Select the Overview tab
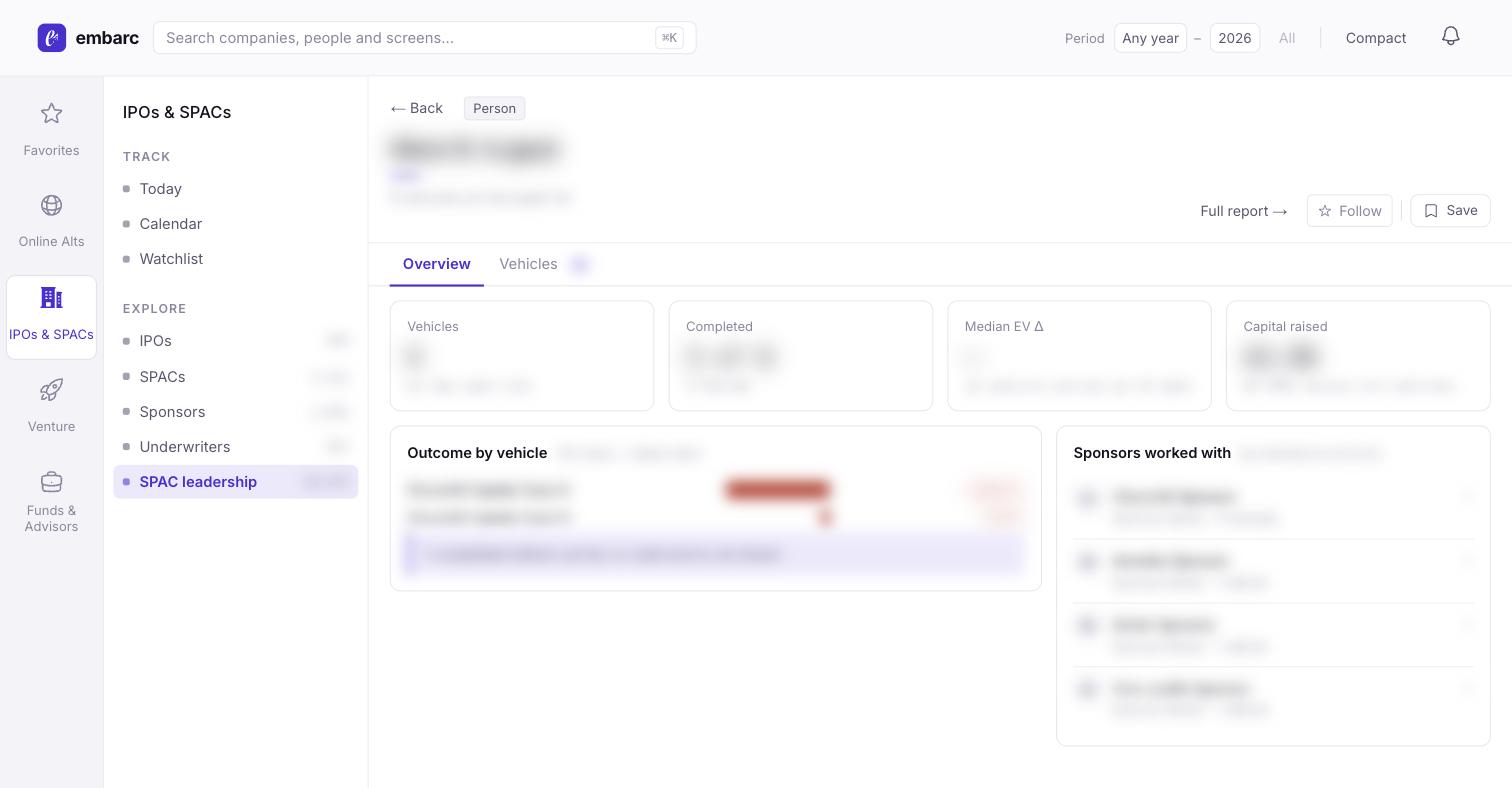This screenshot has width=1512, height=788. pyautogui.click(x=437, y=264)
